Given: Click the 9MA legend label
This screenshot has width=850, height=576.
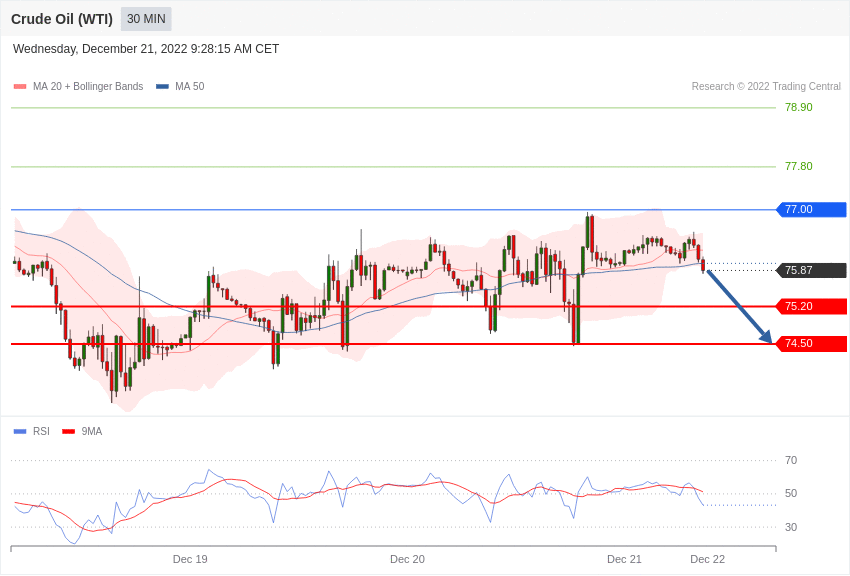Looking at the screenshot, I should point(92,431).
